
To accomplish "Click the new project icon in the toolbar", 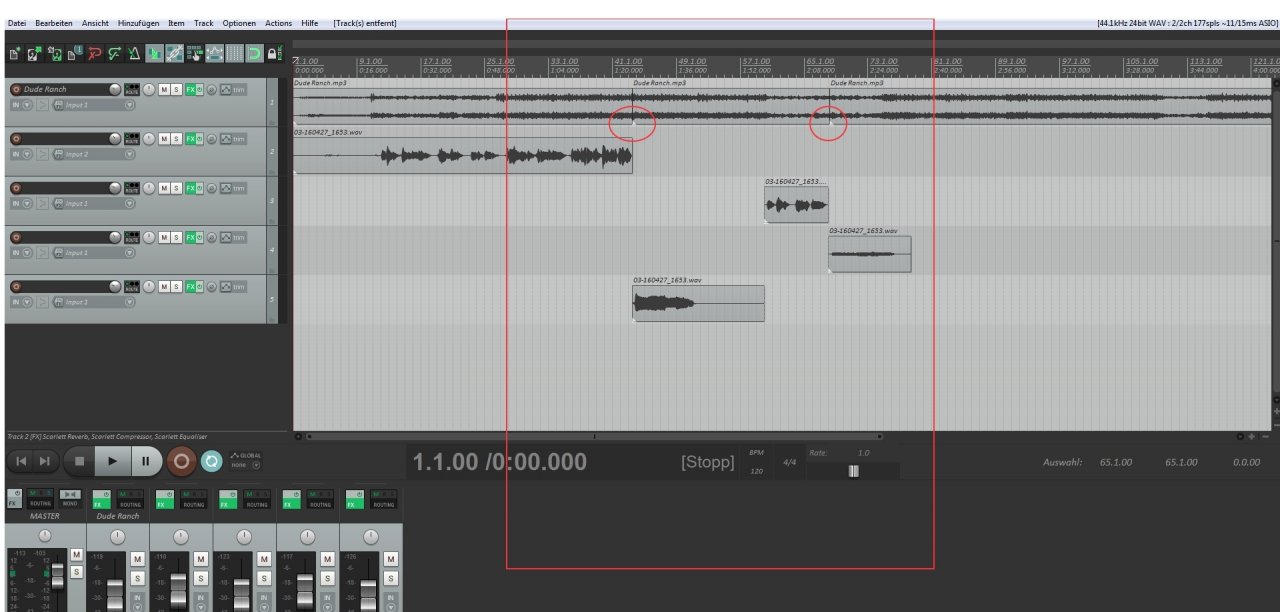I will (x=16, y=53).
